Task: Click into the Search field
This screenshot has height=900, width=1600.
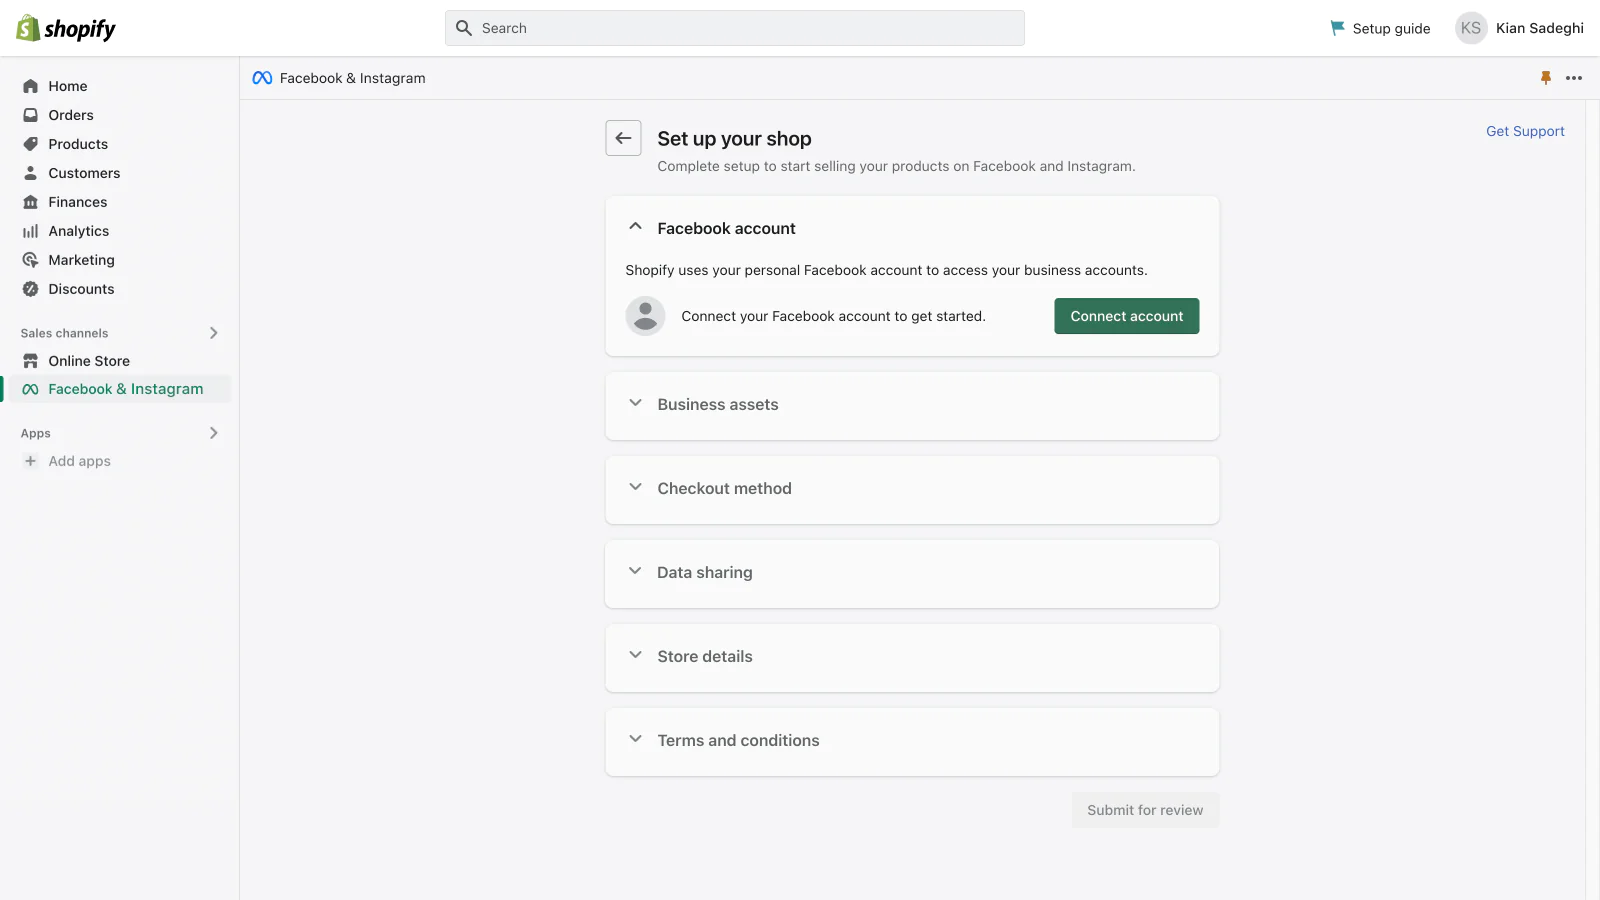Action: pos(735,28)
